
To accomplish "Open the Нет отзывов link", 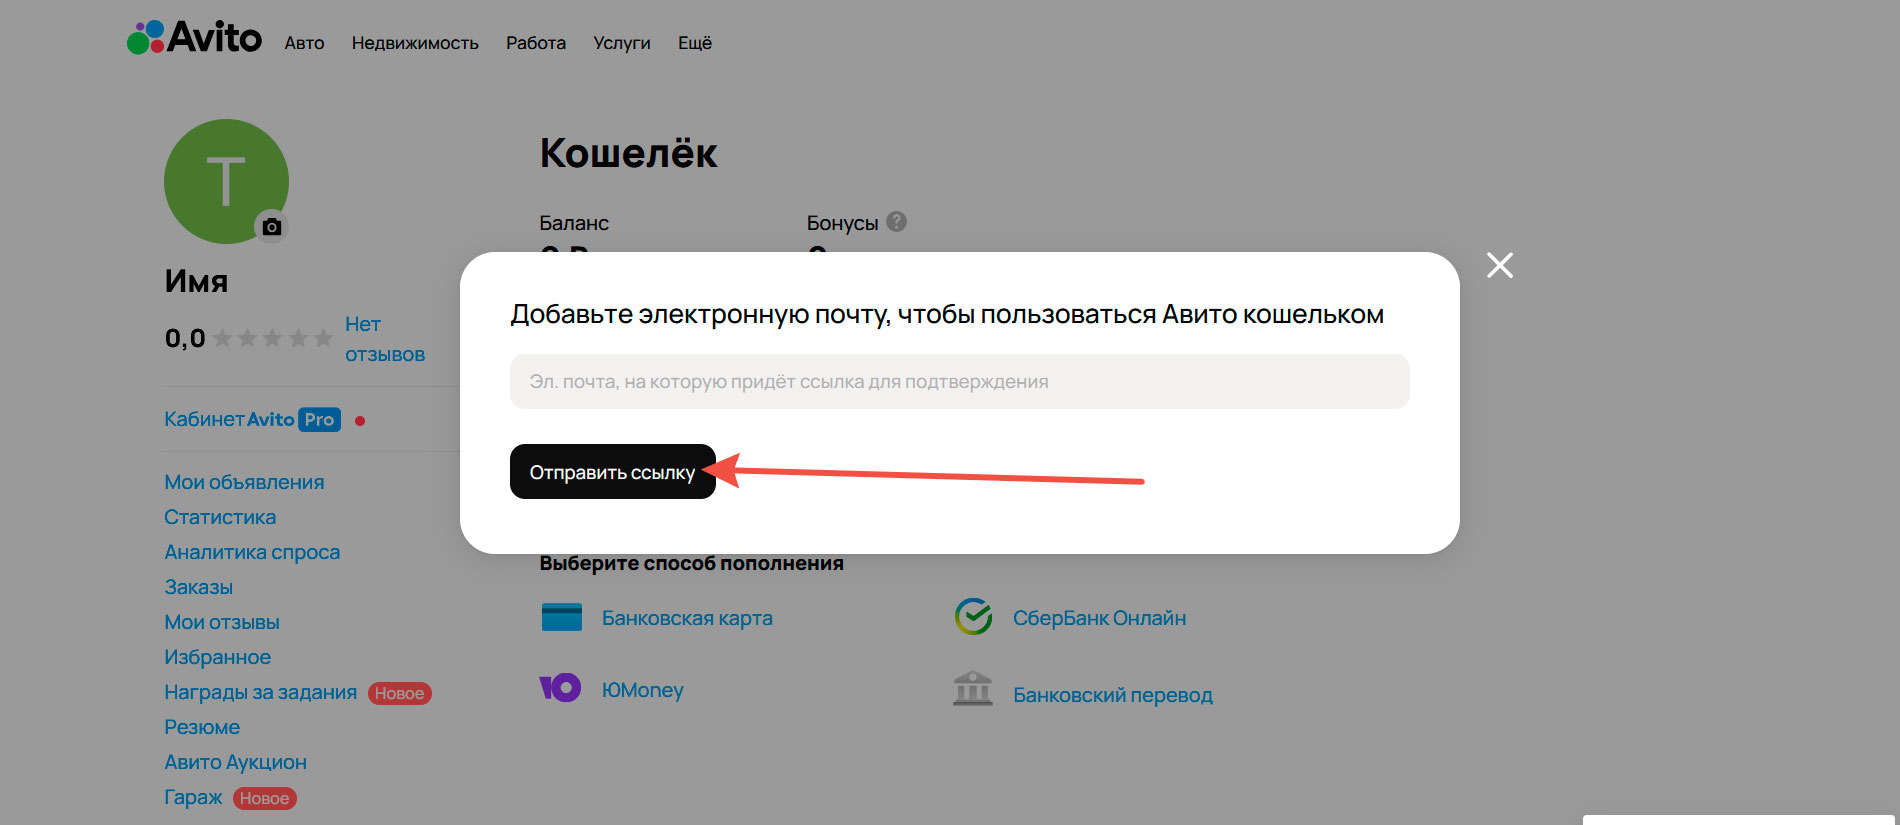I will [x=385, y=339].
